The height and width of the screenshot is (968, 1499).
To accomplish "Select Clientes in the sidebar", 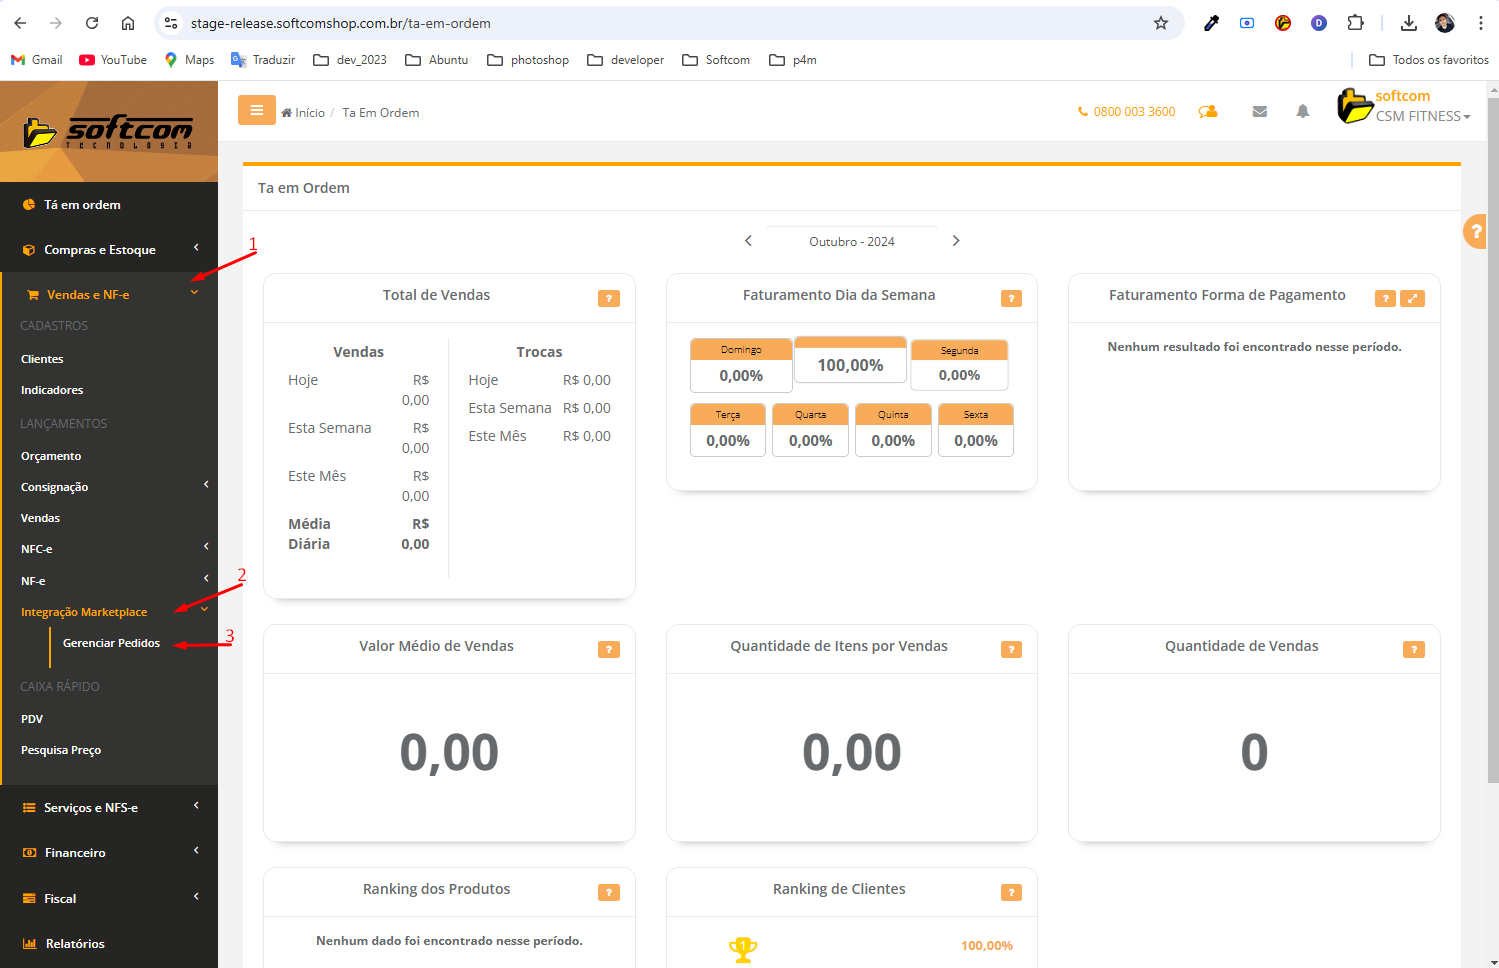I will pos(42,359).
